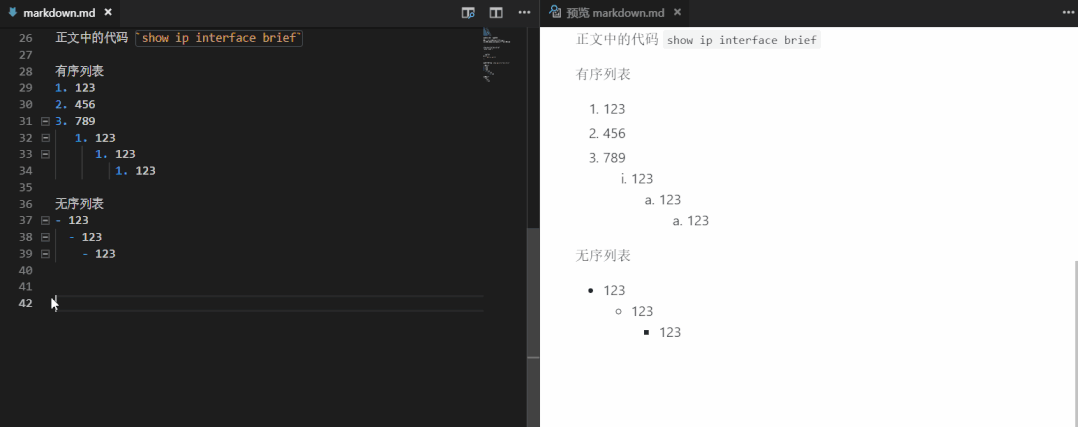Screen dimensions: 1078x427
Task: Collapse the fold at line 32
Action: click(x=45, y=138)
